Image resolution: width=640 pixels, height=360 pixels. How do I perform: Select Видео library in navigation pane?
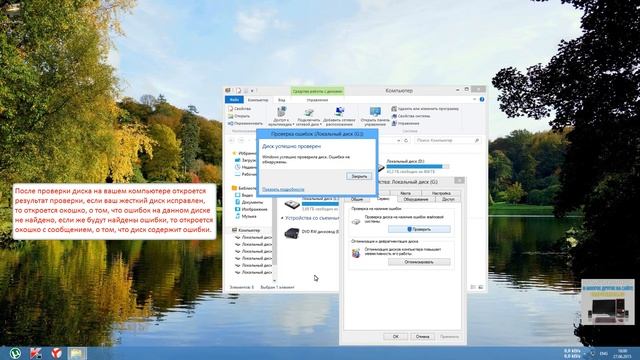(244, 195)
